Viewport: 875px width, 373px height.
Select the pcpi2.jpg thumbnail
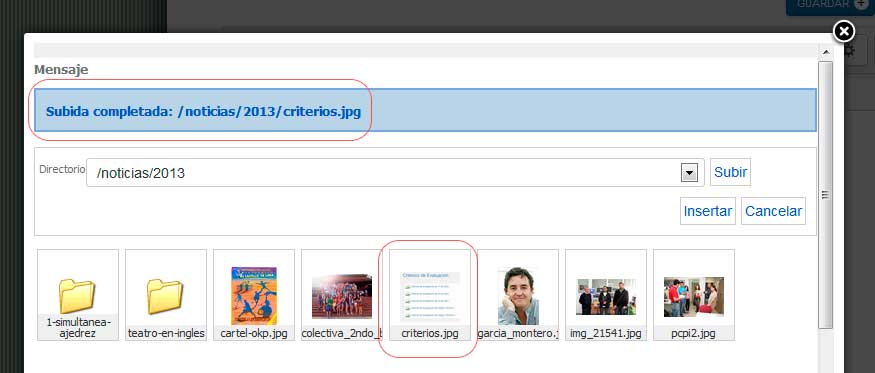coord(694,295)
